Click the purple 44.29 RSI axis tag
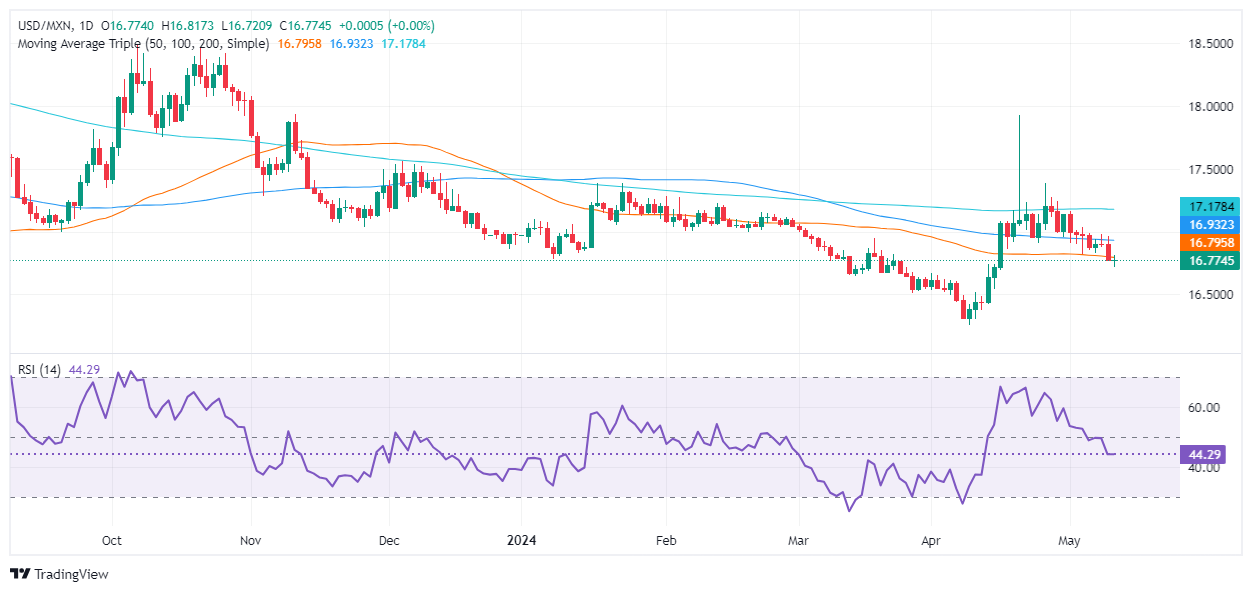 tap(1205, 454)
